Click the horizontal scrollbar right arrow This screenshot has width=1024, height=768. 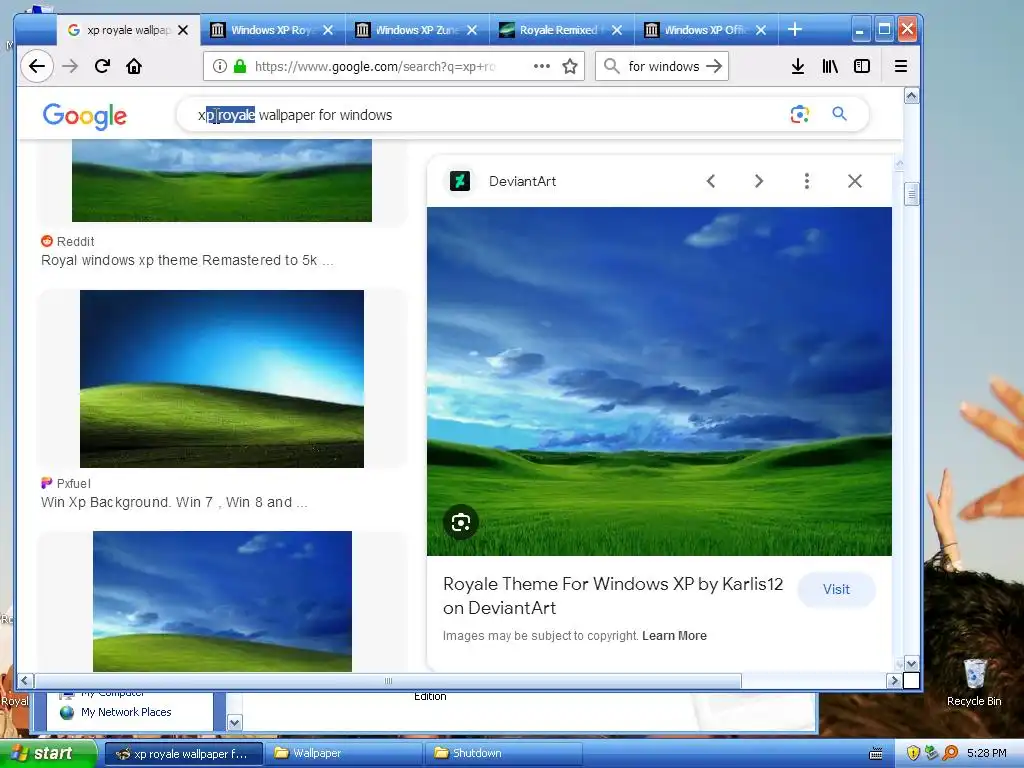pyautogui.click(x=894, y=680)
